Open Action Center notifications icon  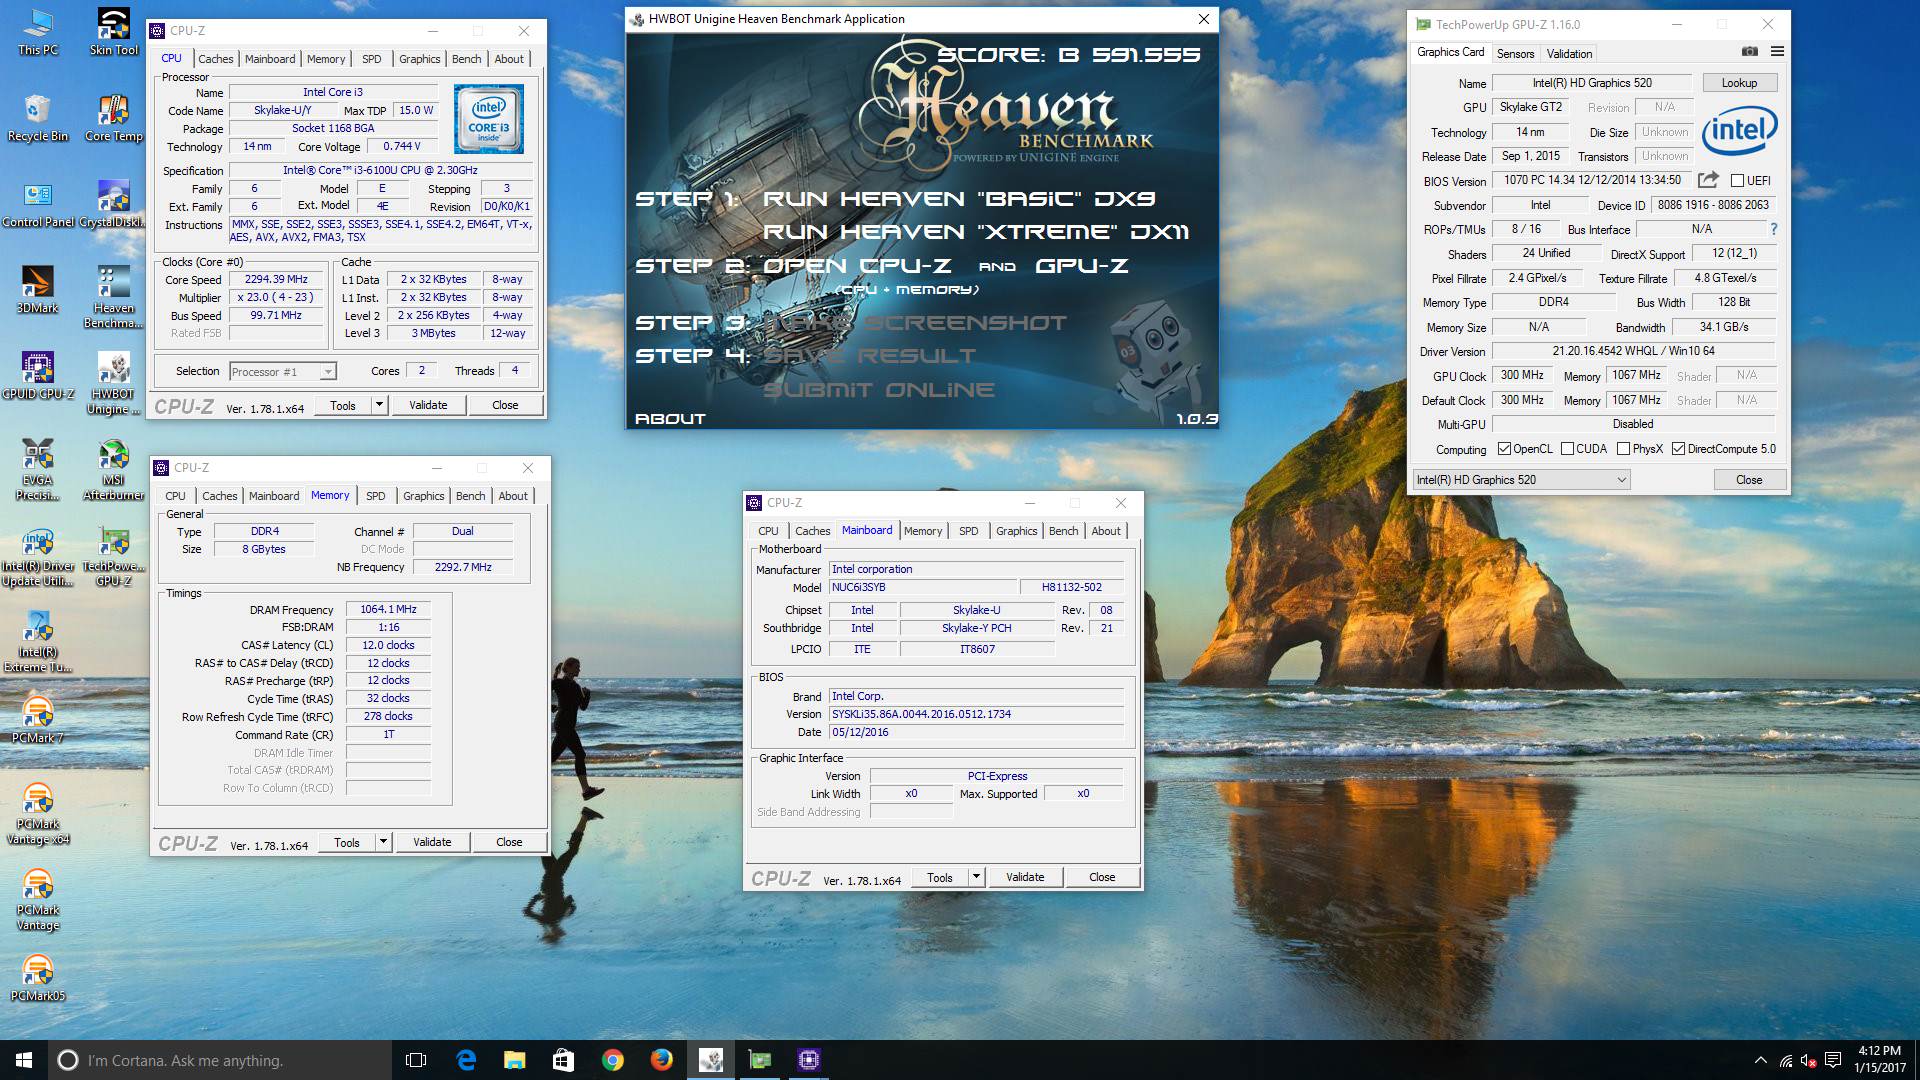click(x=1833, y=1060)
